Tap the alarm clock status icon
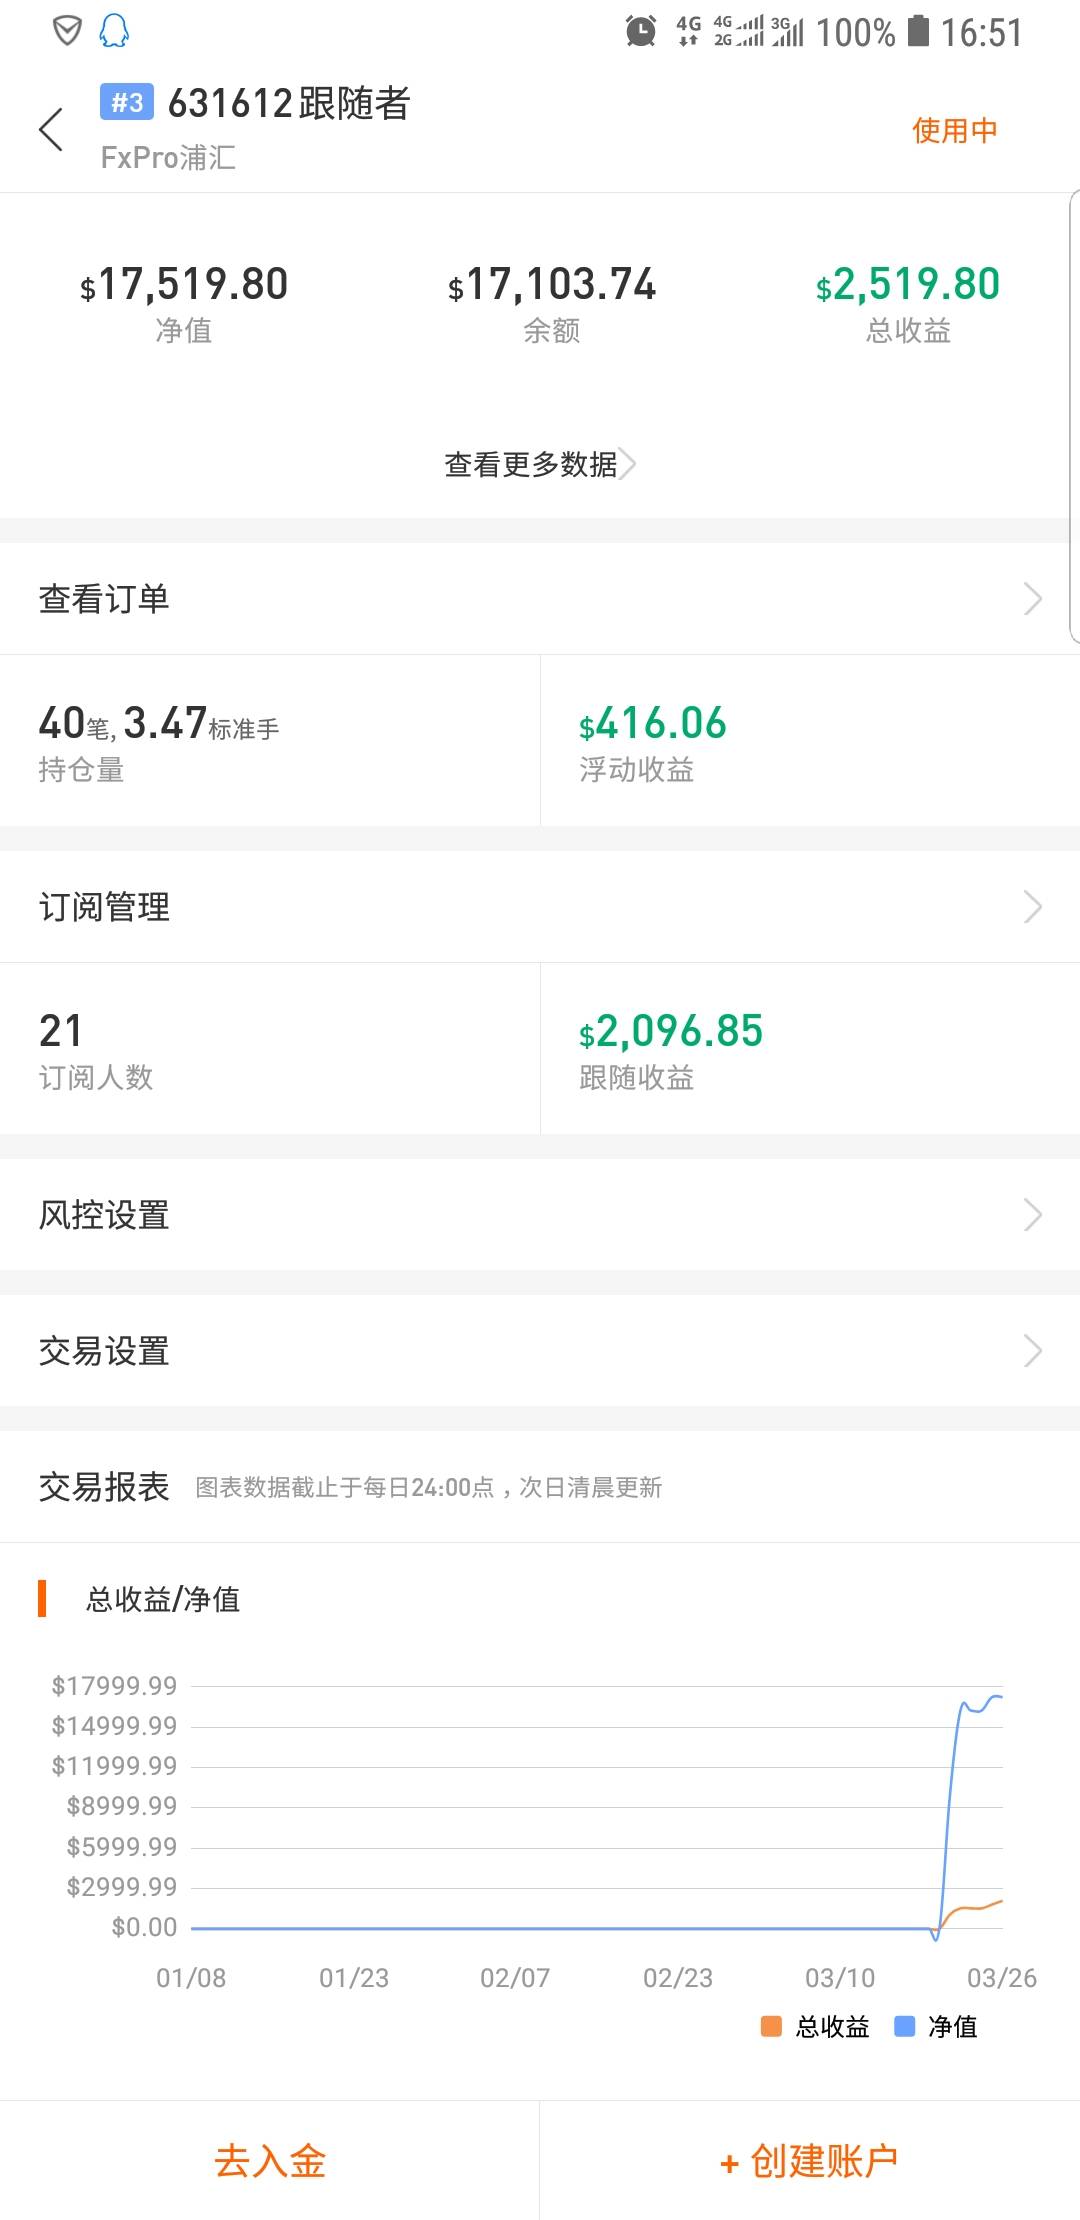The width and height of the screenshot is (1080, 2220). point(641,32)
